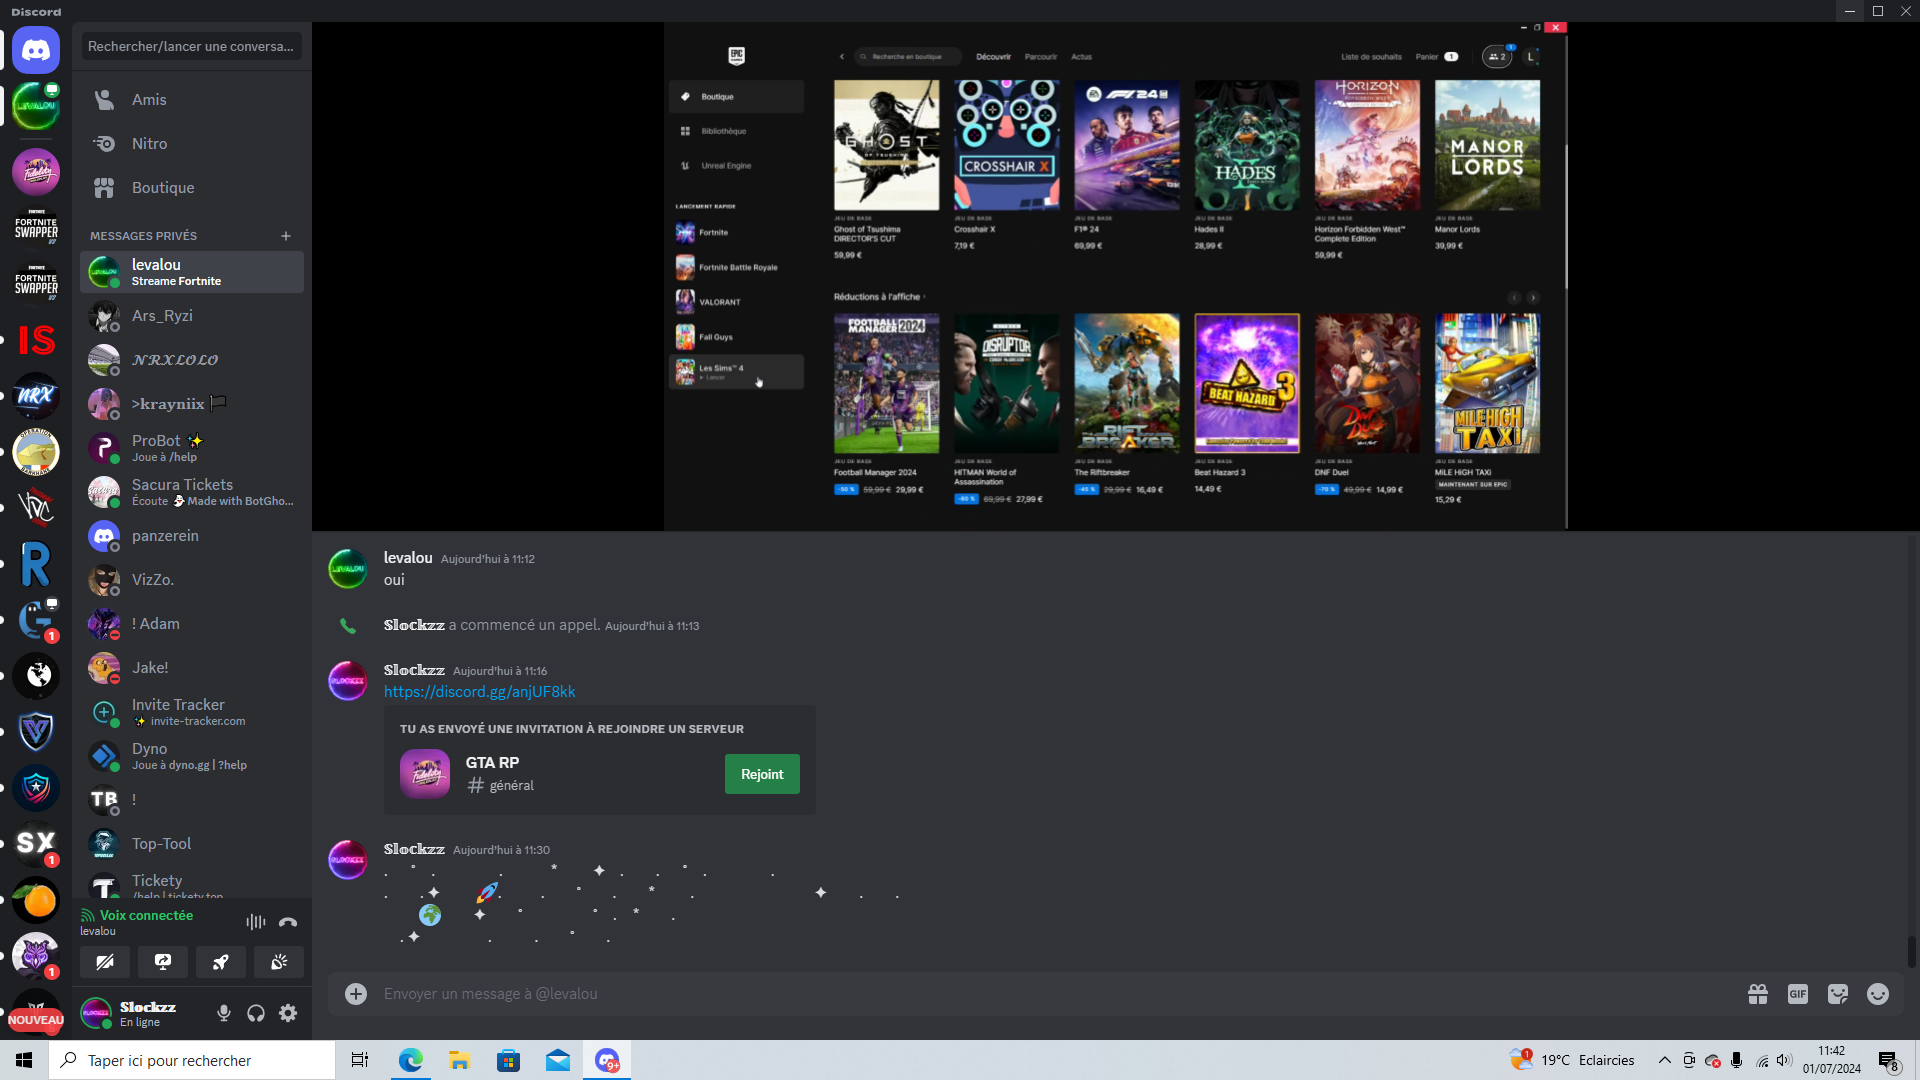Select Parcourir tab in Epic store stream
This screenshot has width=1920, height=1080.
(1041, 57)
